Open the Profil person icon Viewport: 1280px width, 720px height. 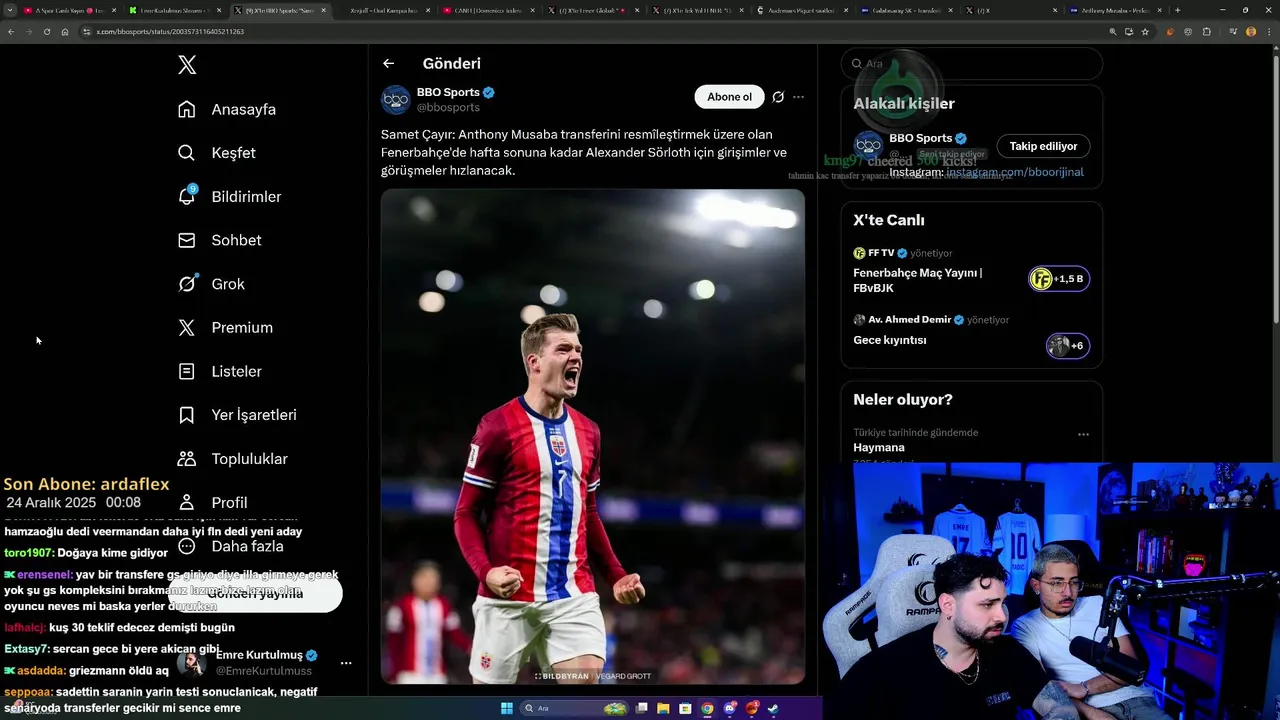pyautogui.click(x=187, y=502)
